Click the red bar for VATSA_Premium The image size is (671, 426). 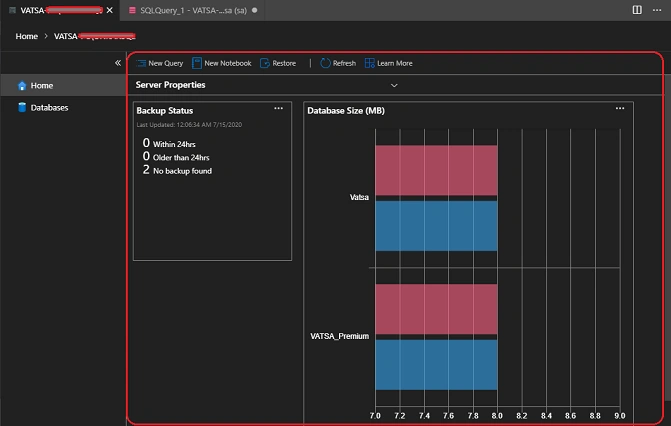pos(436,309)
